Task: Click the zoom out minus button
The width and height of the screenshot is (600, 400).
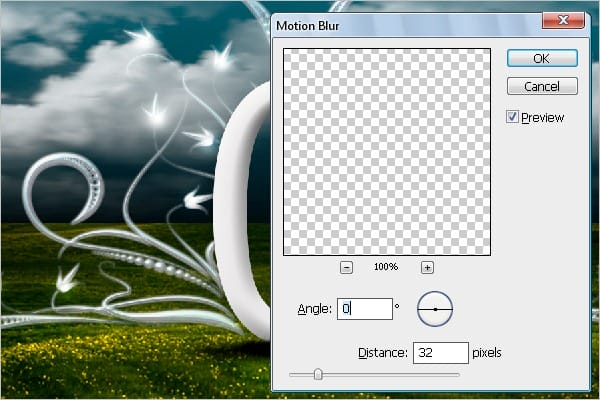Action: [346, 267]
